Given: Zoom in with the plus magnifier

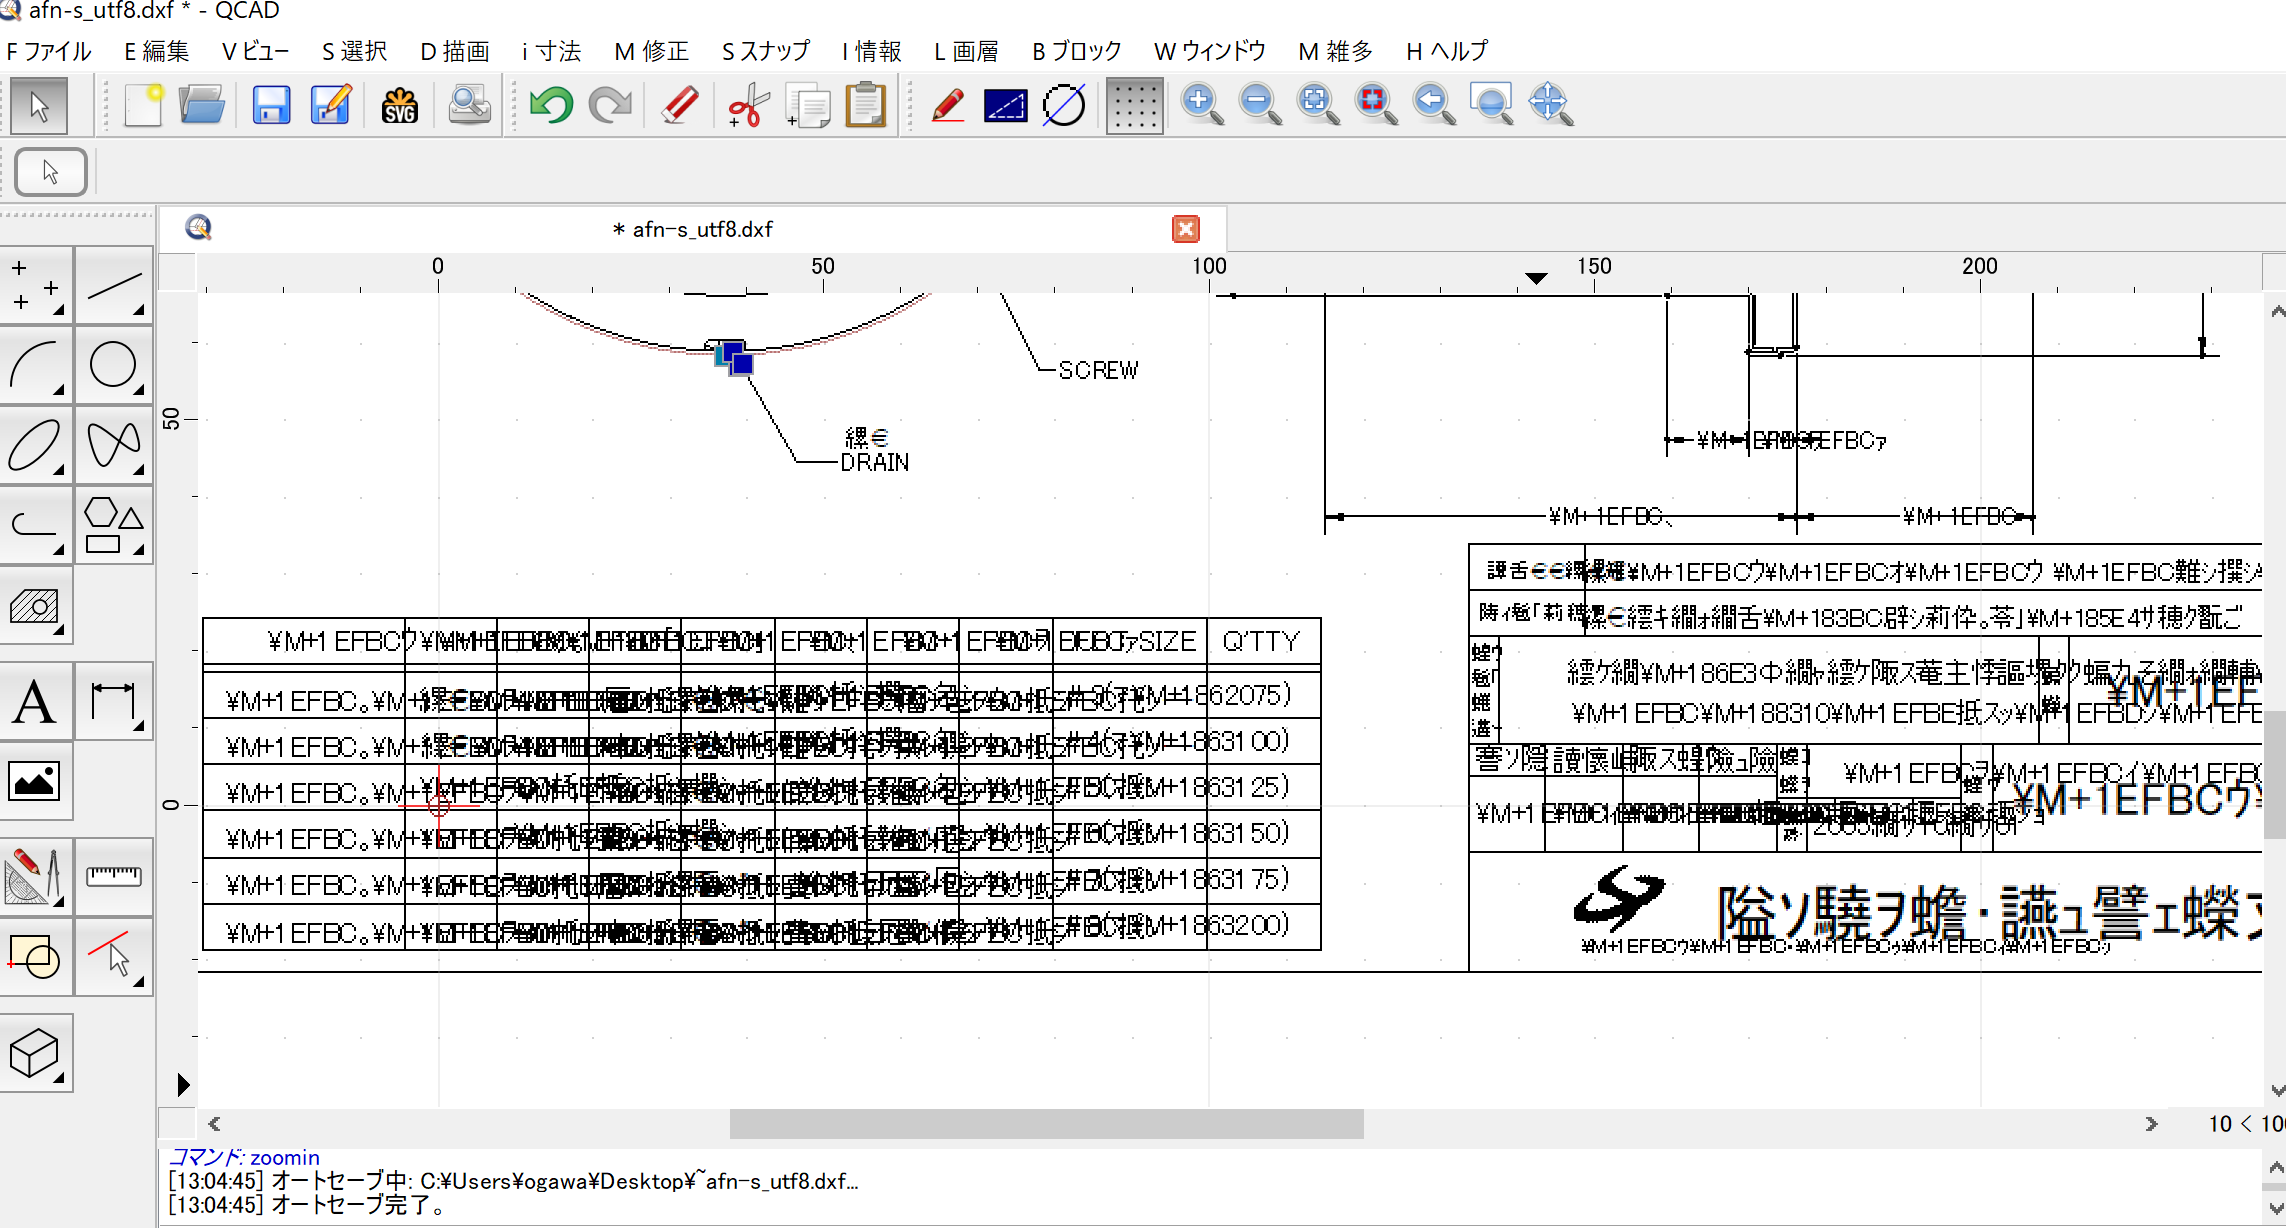Looking at the screenshot, I should (1202, 105).
